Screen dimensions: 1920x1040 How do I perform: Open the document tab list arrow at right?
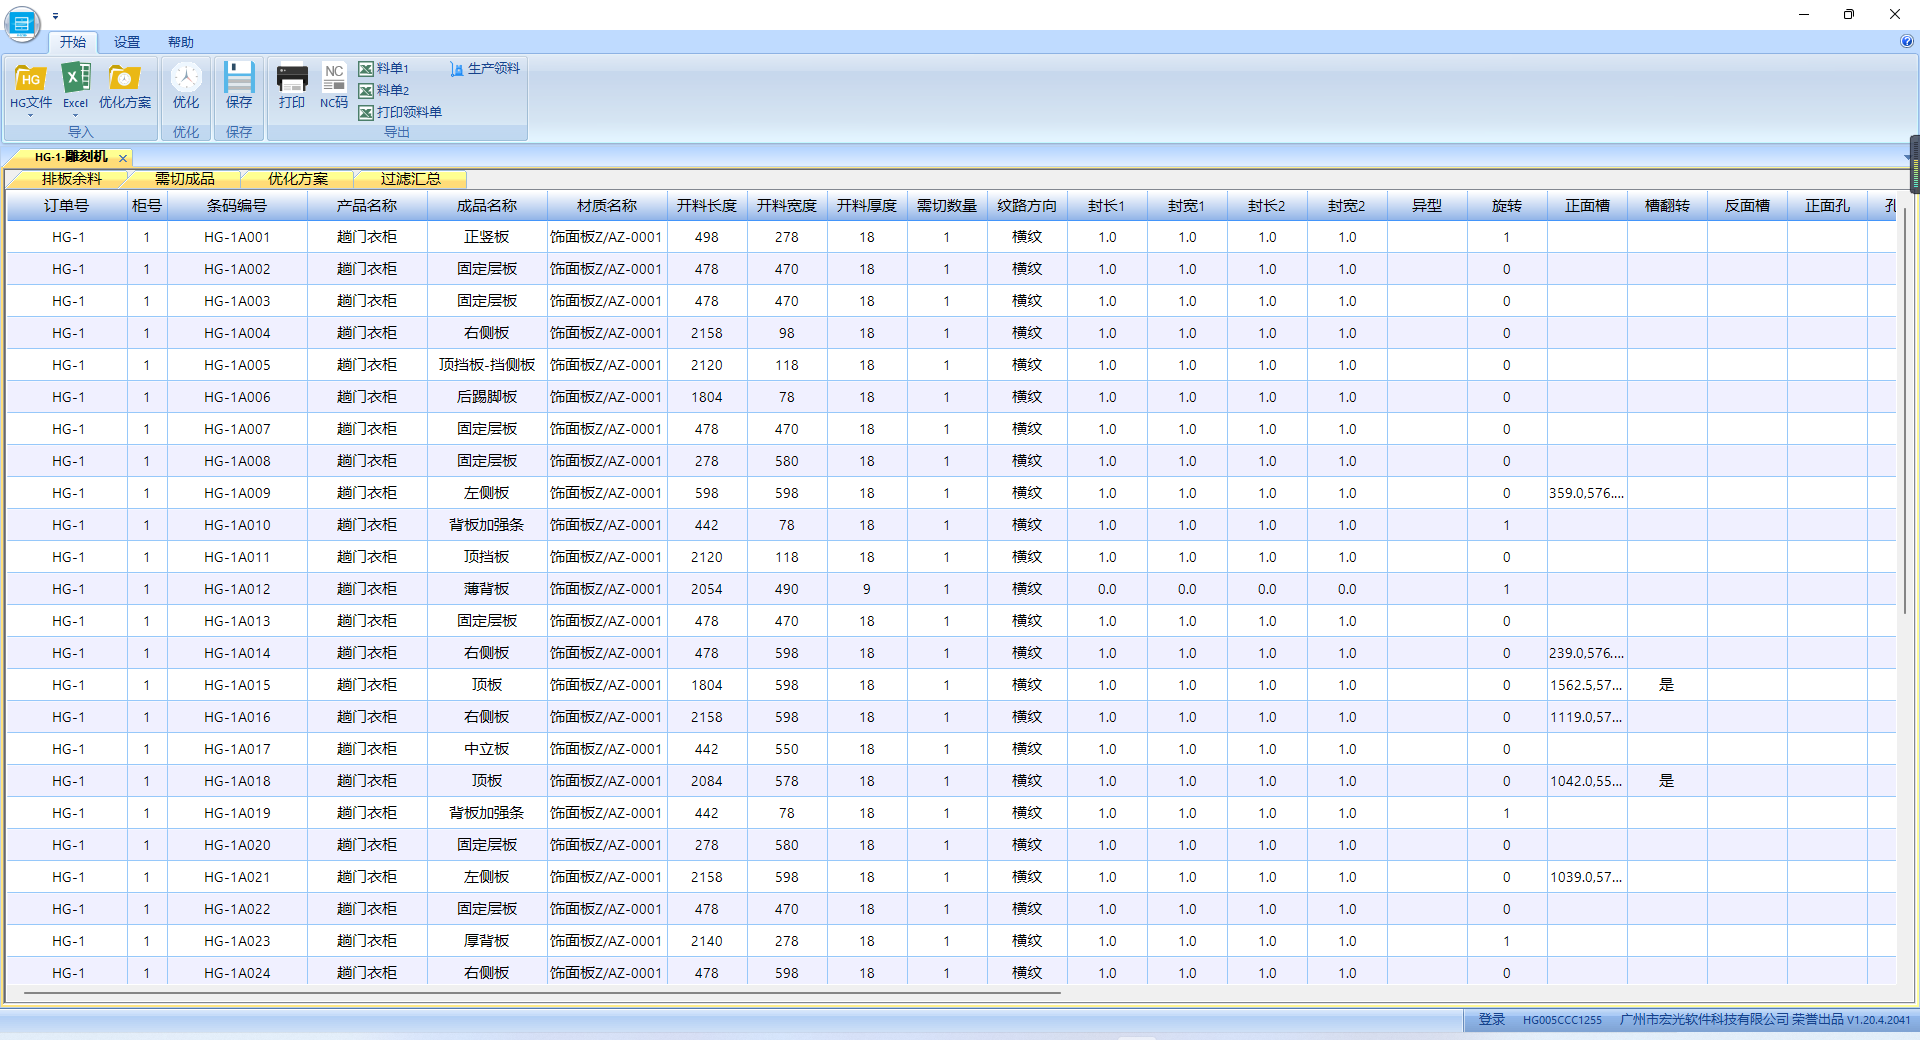(x=1906, y=157)
